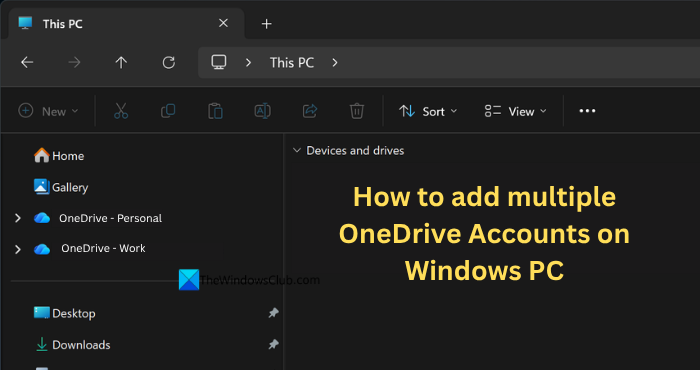The width and height of the screenshot is (700, 370).
Task: Click the Delete trash icon
Action: point(357,111)
